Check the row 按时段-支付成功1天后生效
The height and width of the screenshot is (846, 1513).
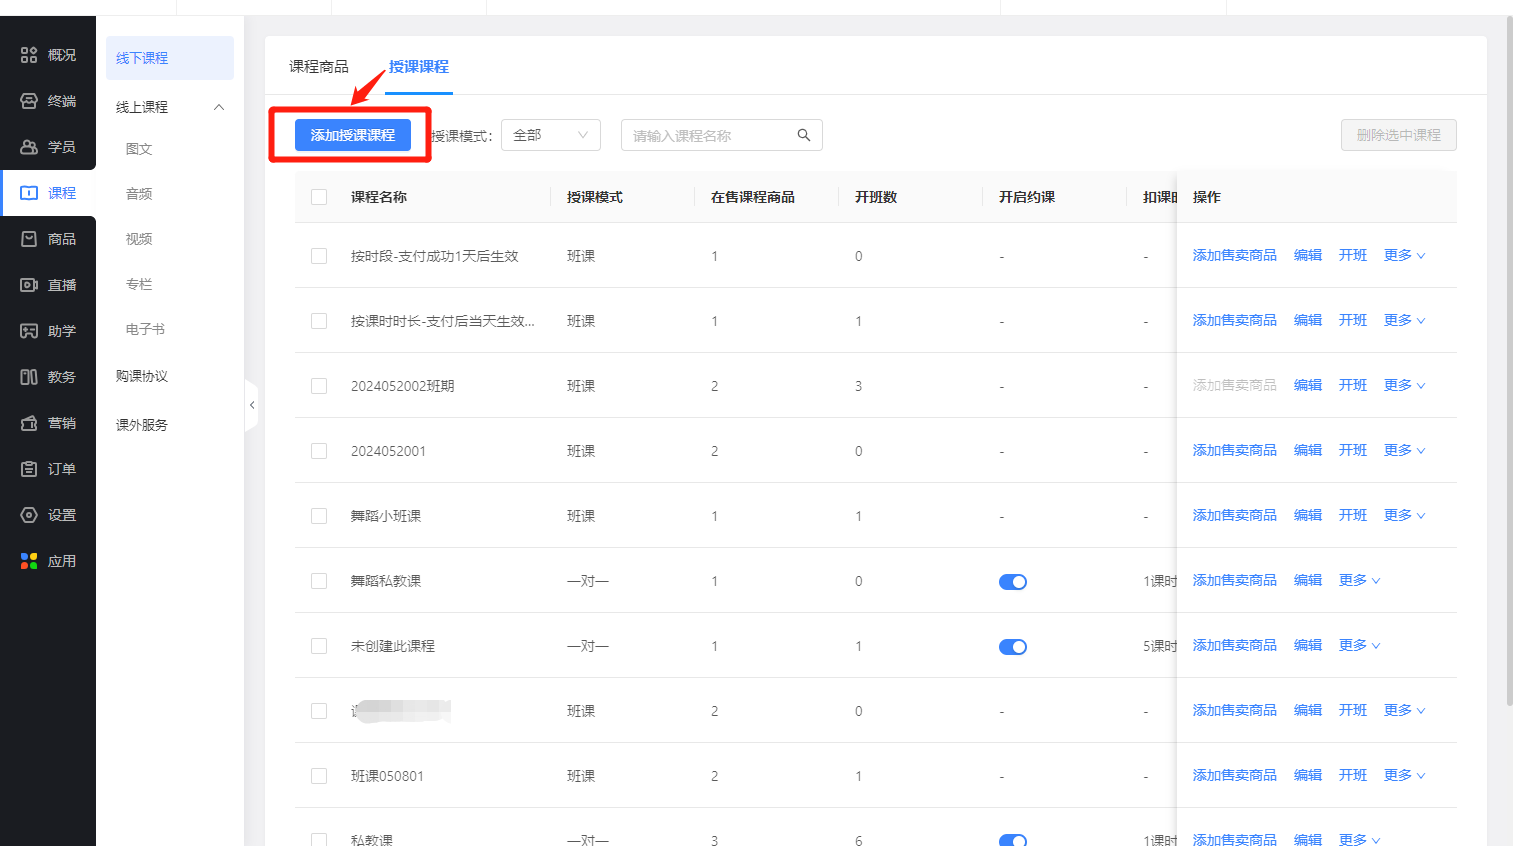[x=319, y=256]
